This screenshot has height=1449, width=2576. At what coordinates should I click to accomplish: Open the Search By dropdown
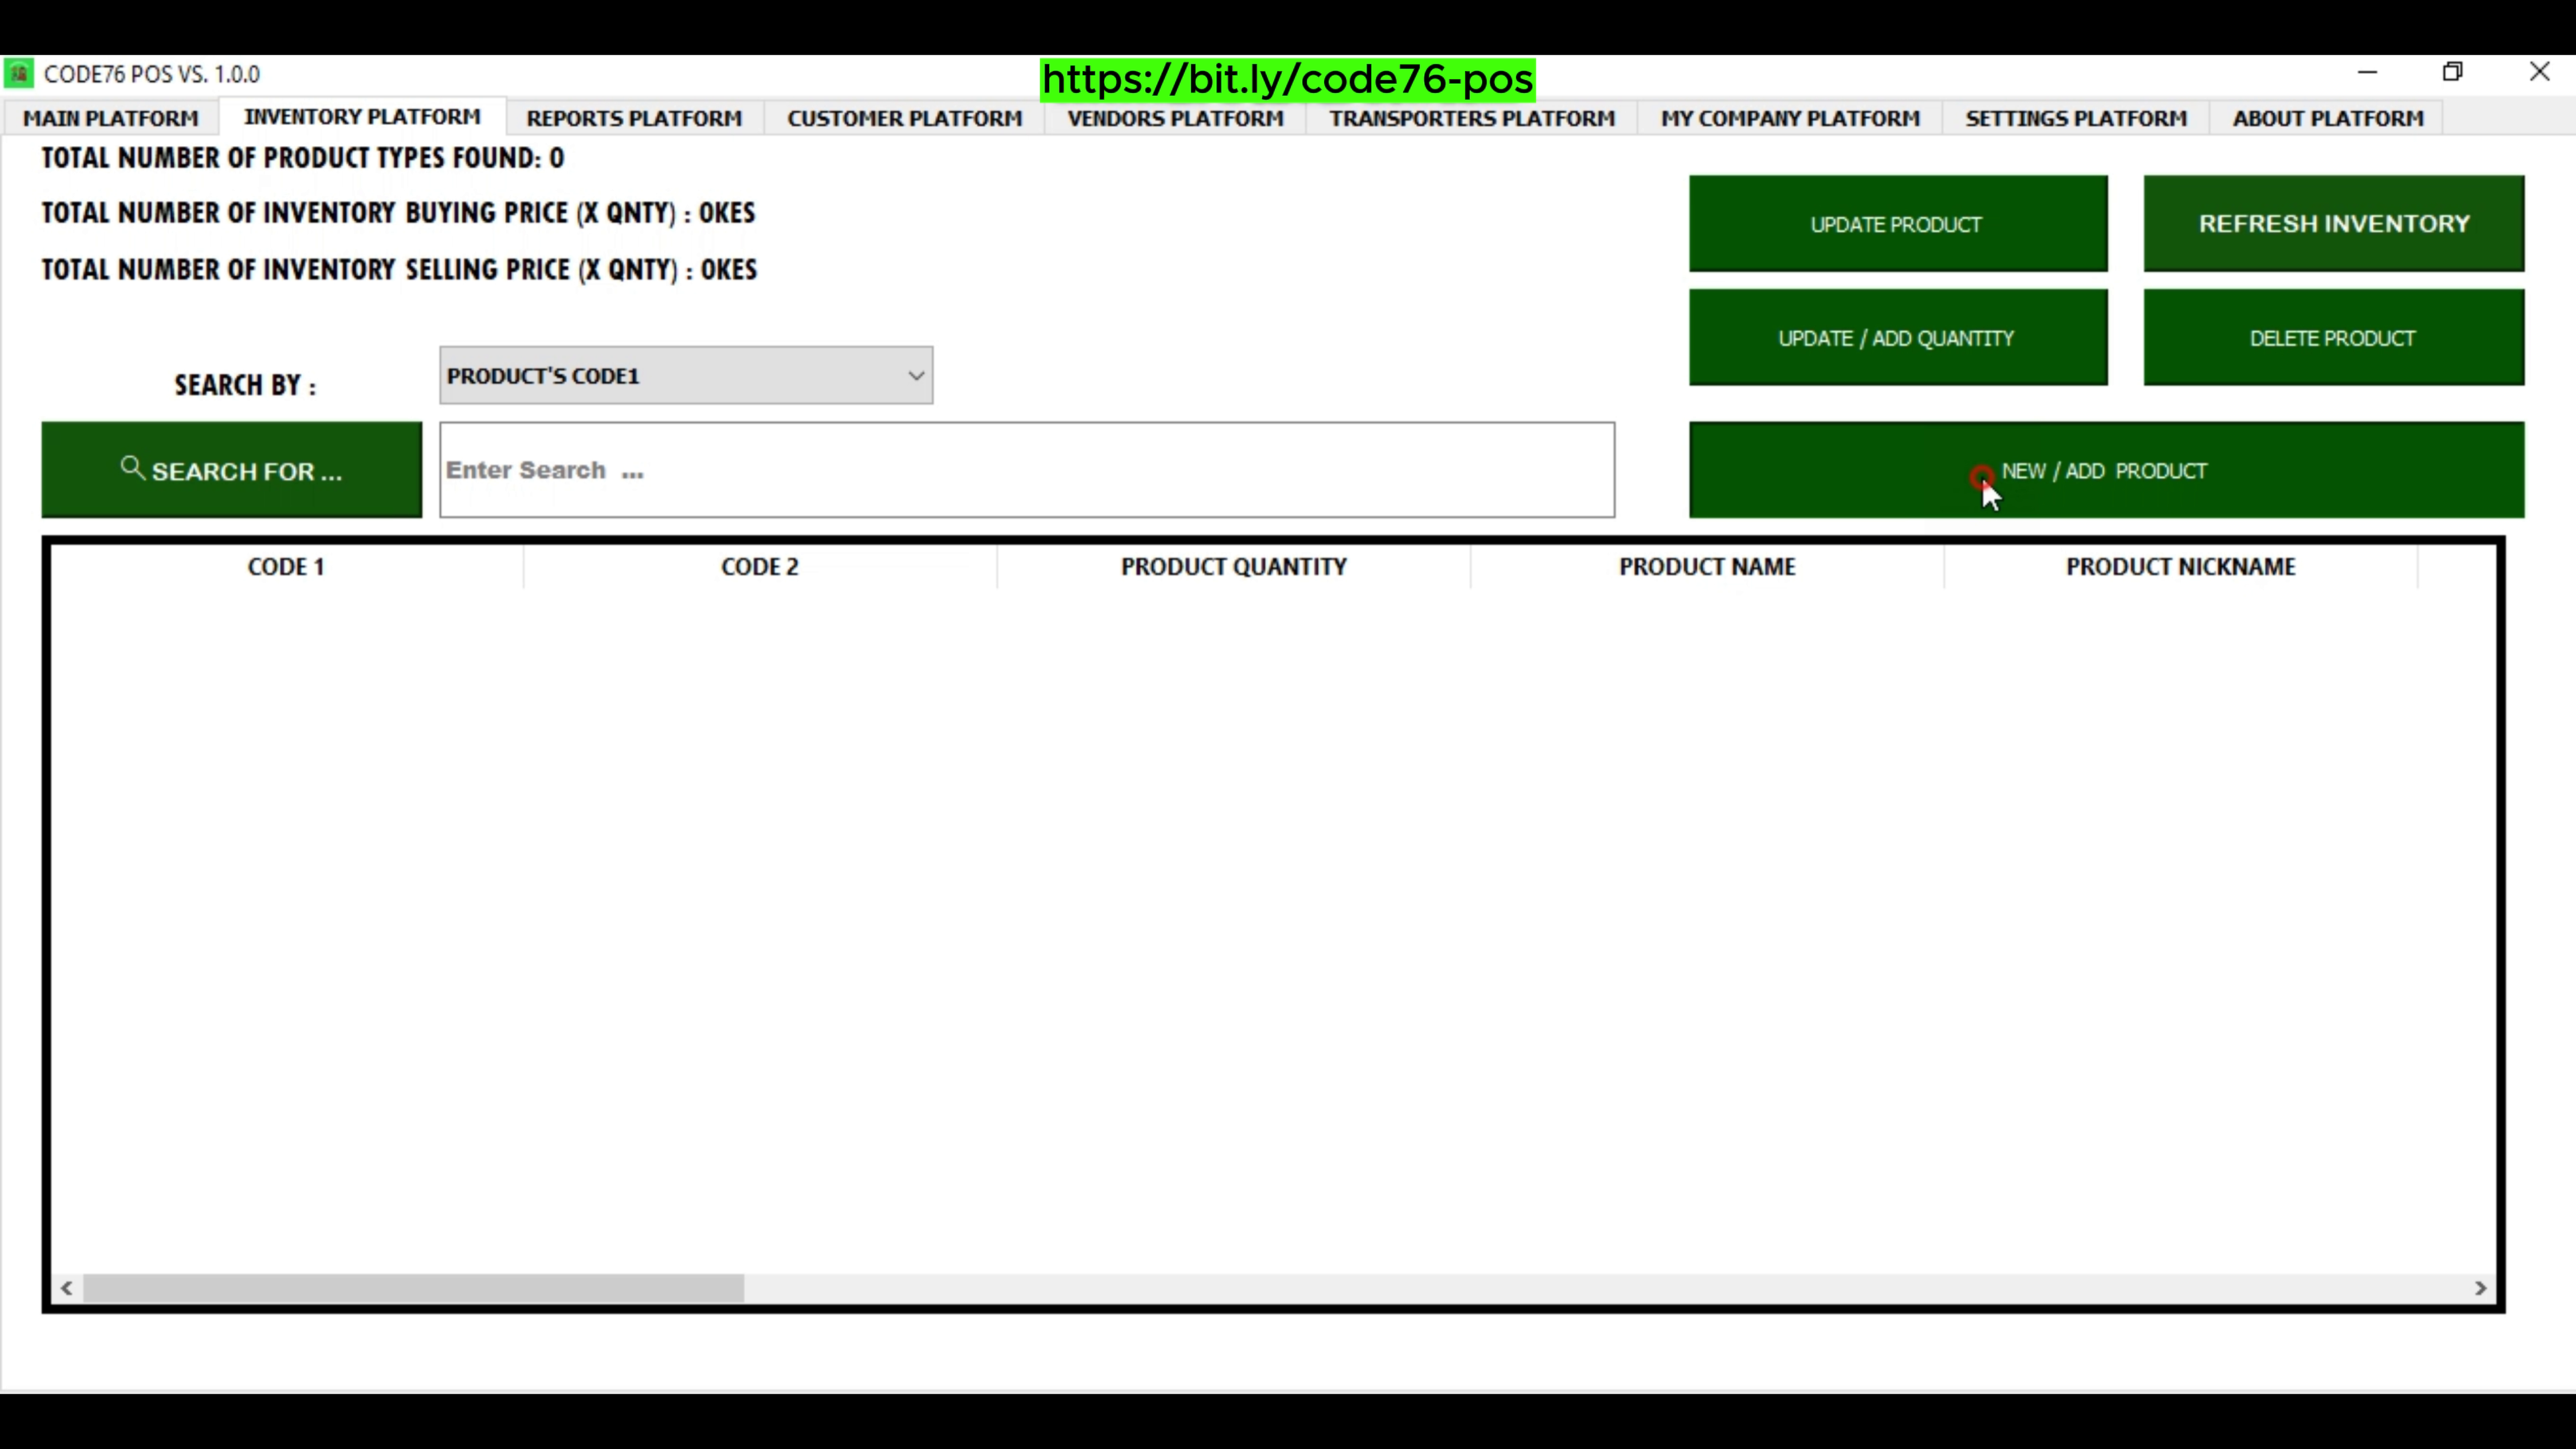coord(686,376)
